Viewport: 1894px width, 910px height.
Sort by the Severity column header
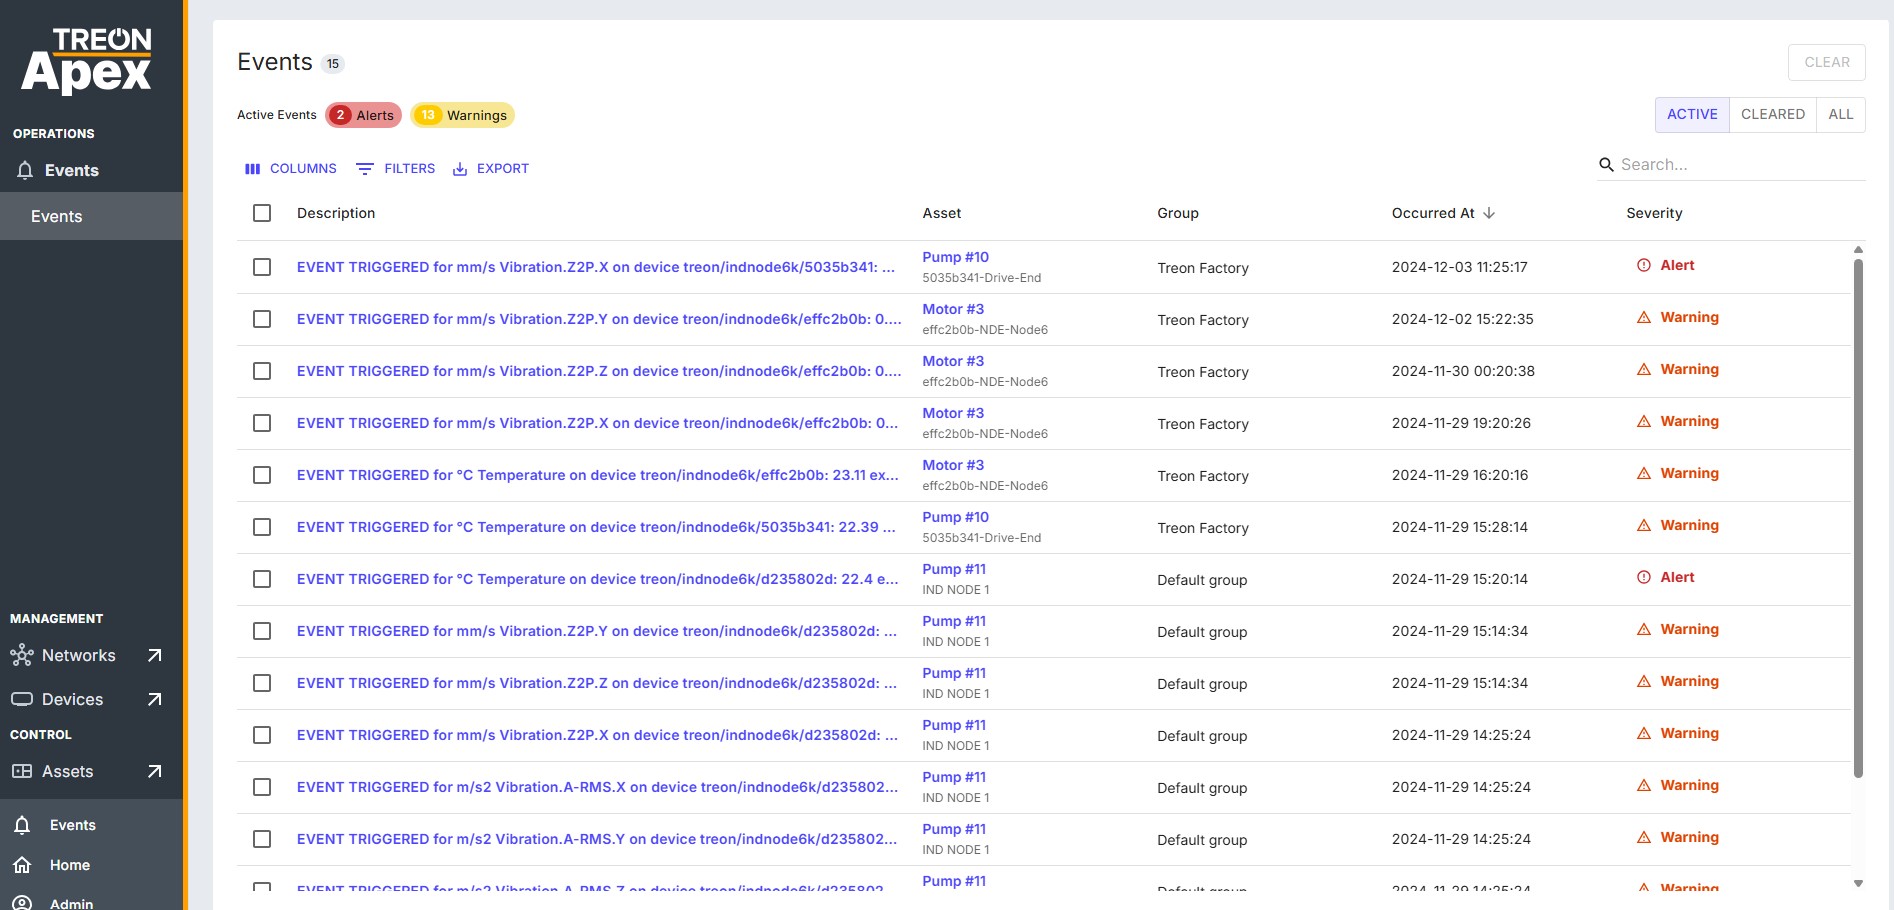pyautogui.click(x=1654, y=213)
